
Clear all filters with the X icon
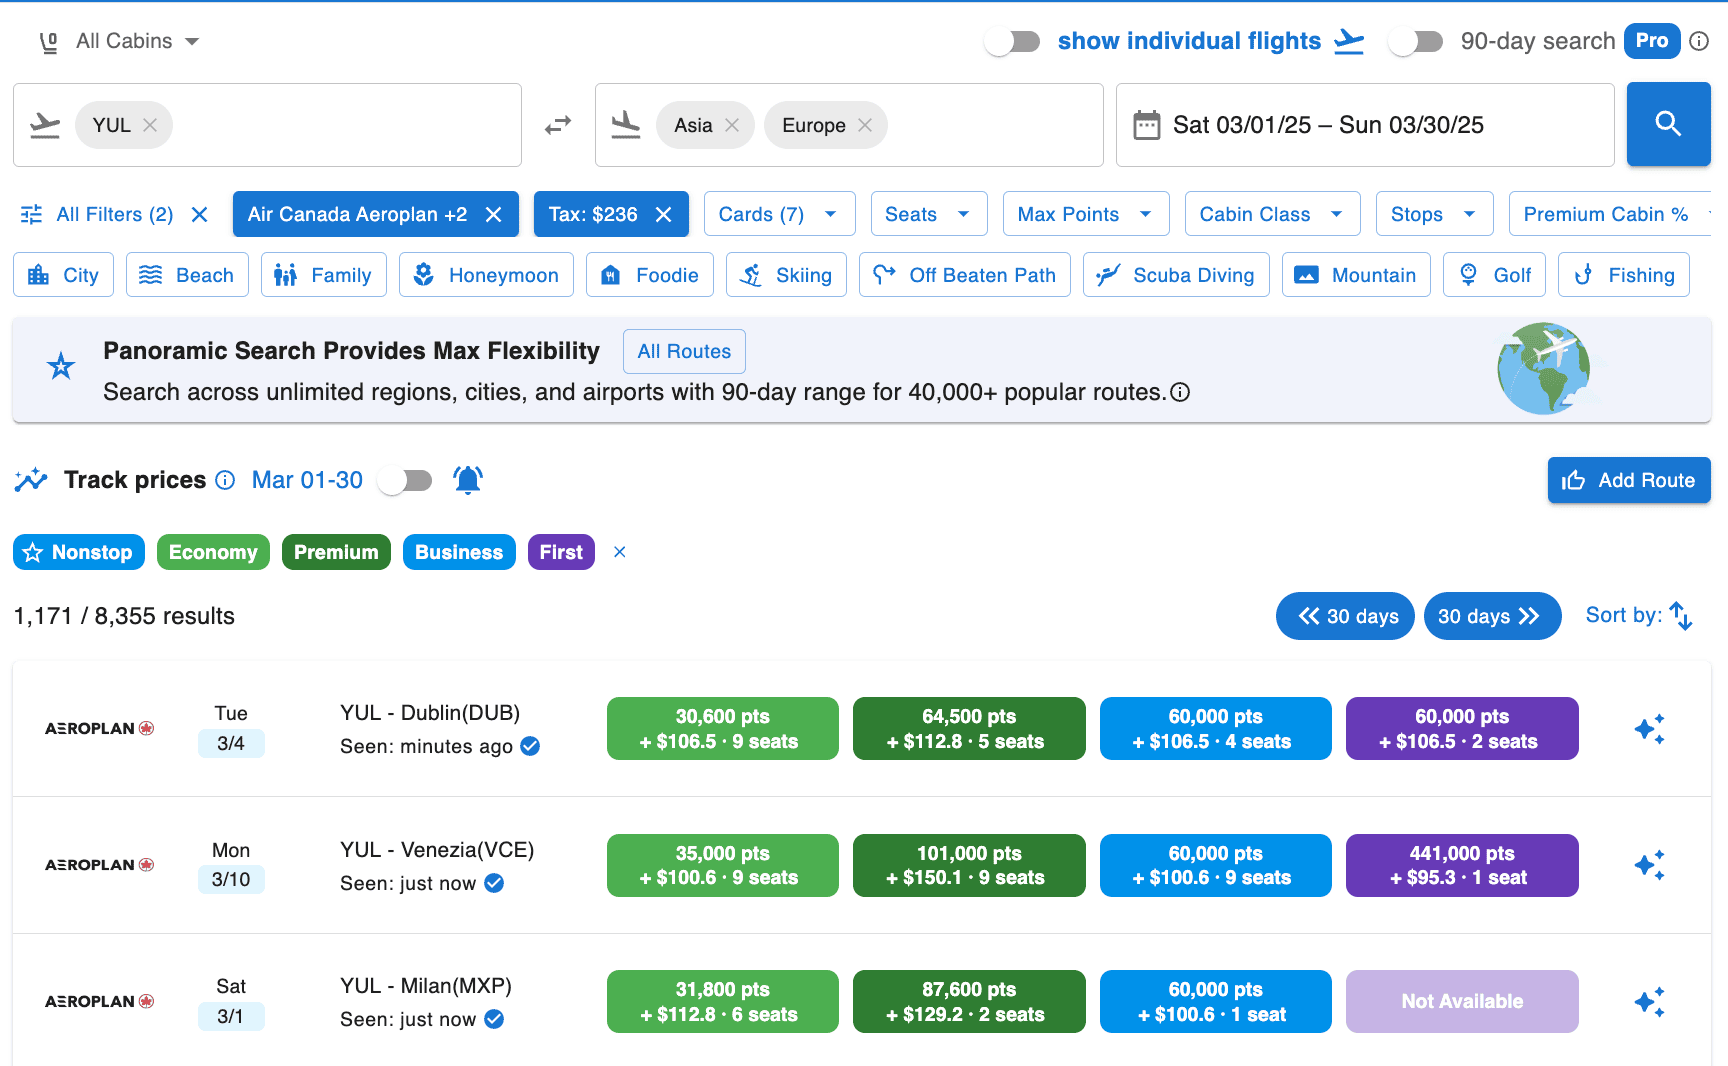199,214
